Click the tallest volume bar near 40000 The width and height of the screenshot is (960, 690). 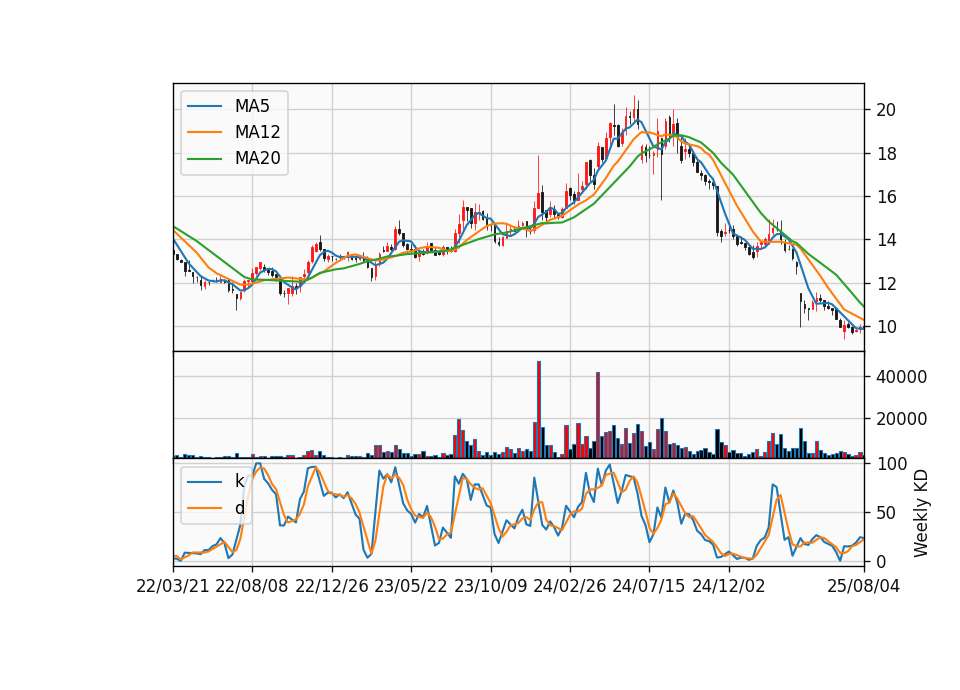point(539,410)
